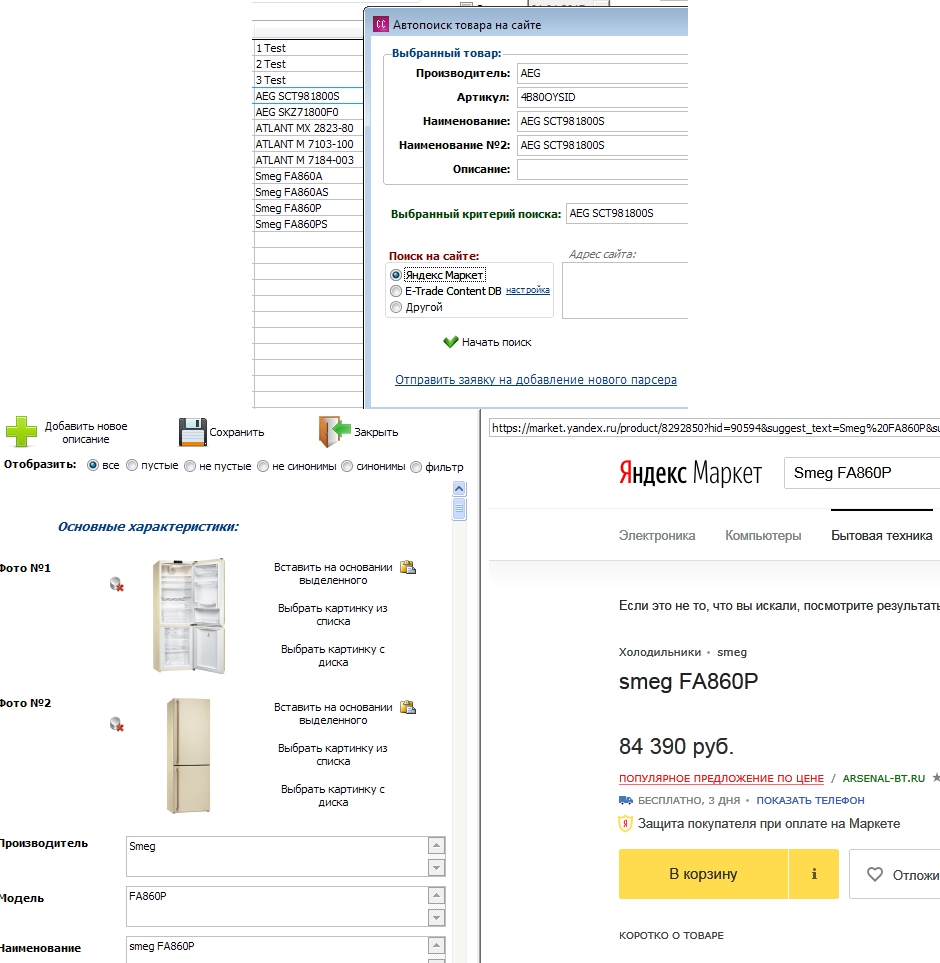Select '2 Test' list row

pos(308,64)
